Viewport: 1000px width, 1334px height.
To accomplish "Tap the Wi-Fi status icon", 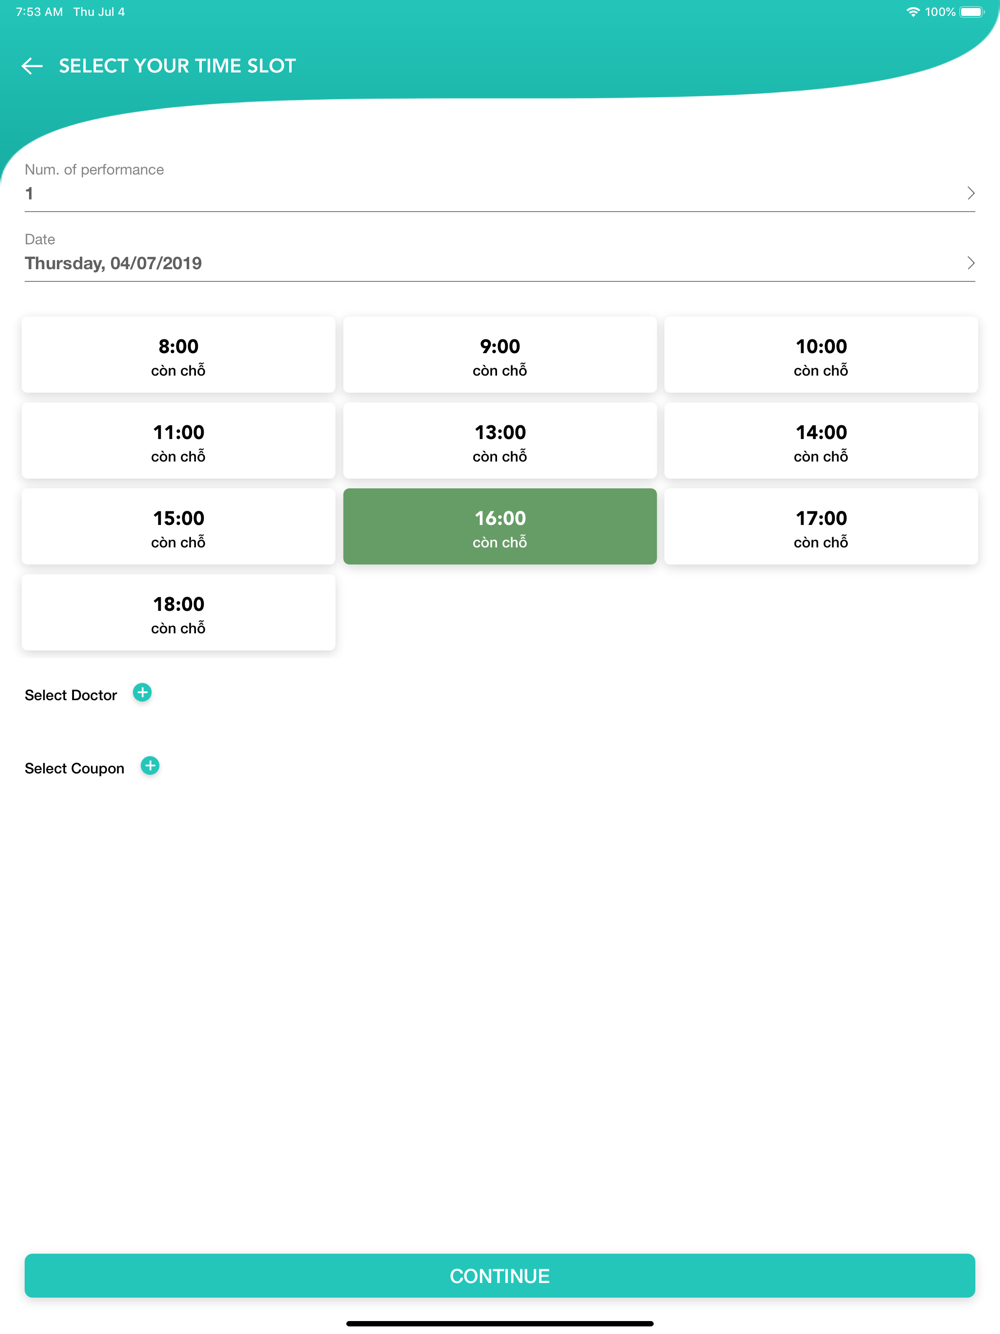I will click(x=912, y=12).
